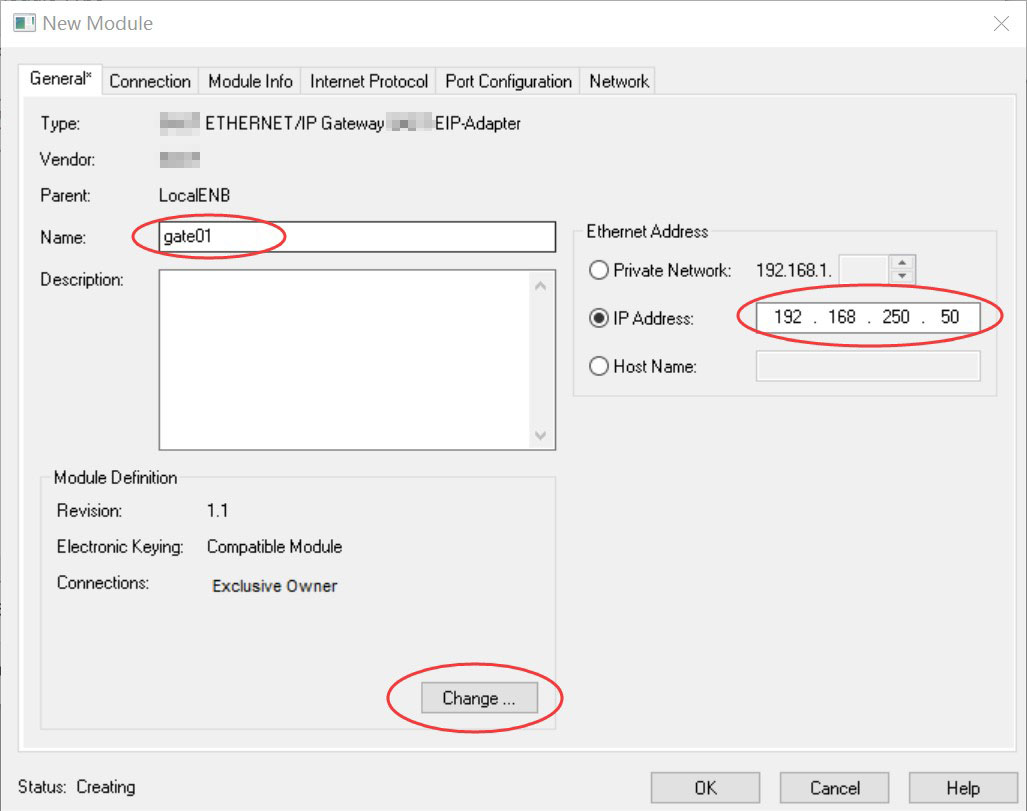
Task: Switch to the Network tab
Action: pyautogui.click(x=619, y=81)
